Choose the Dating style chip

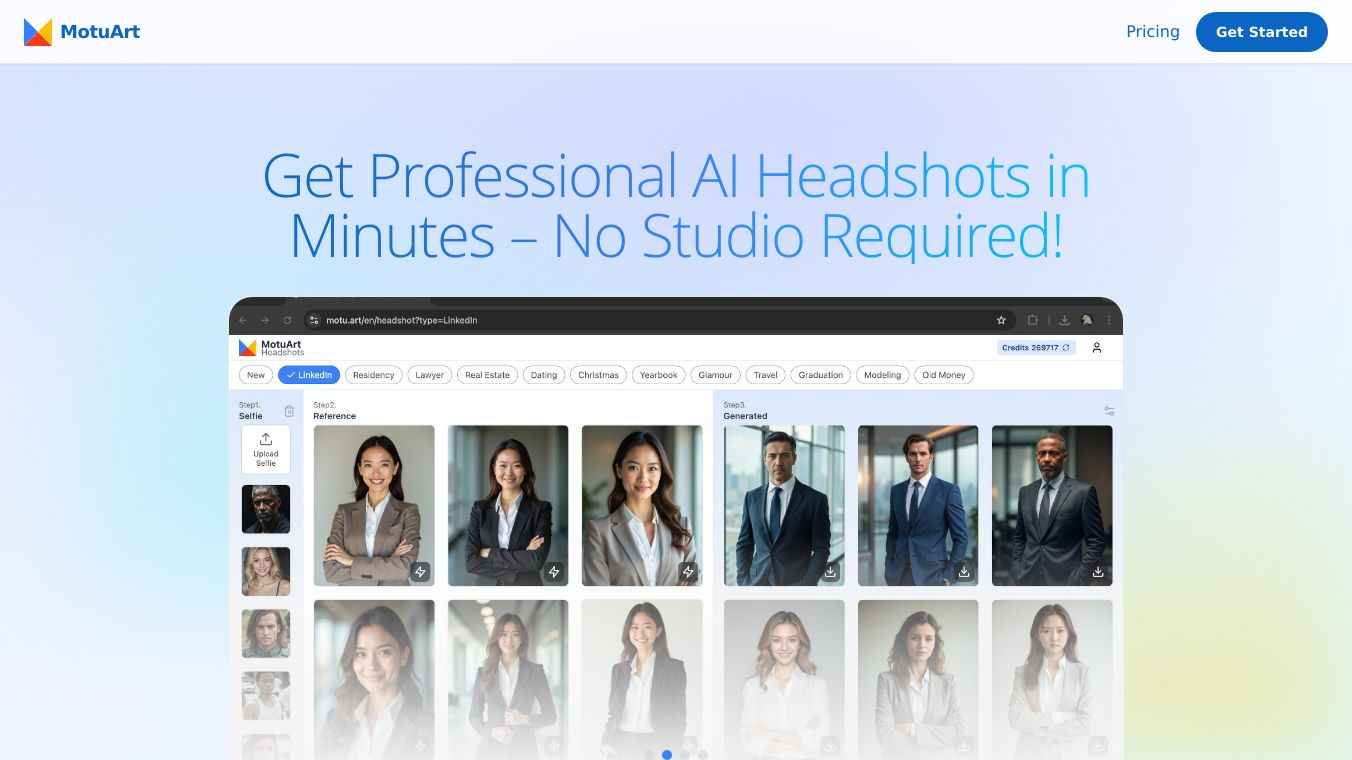(x=544, y=375)
